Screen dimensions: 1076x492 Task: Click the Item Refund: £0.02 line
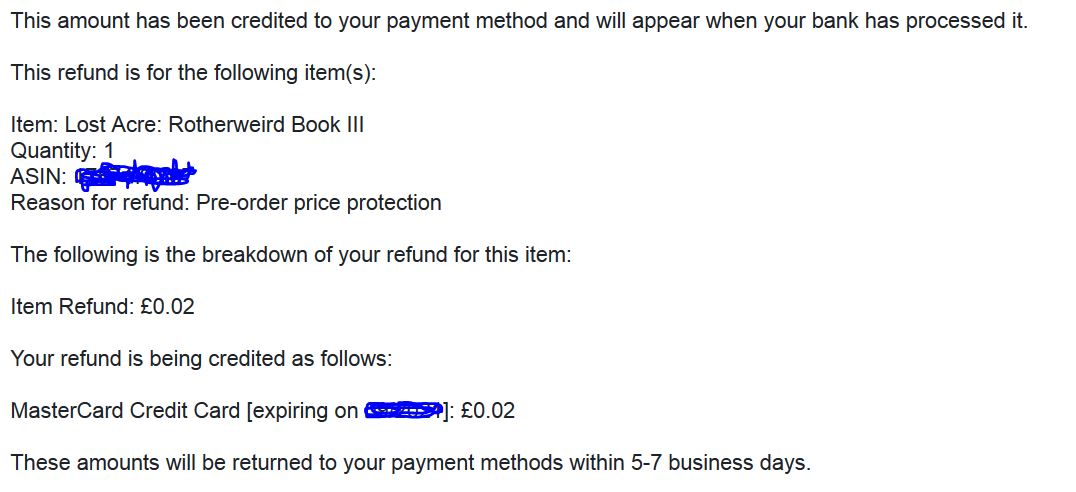click(103, 306)
